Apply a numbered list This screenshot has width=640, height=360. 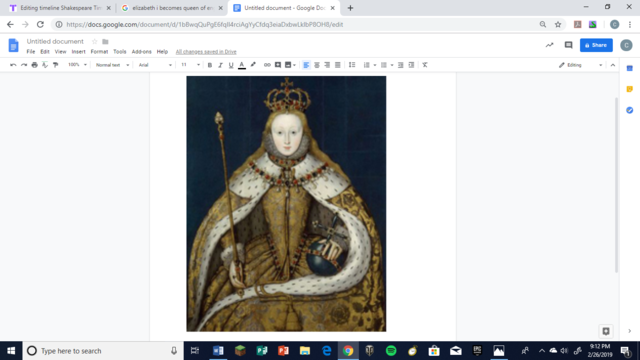tap(367, 65)
